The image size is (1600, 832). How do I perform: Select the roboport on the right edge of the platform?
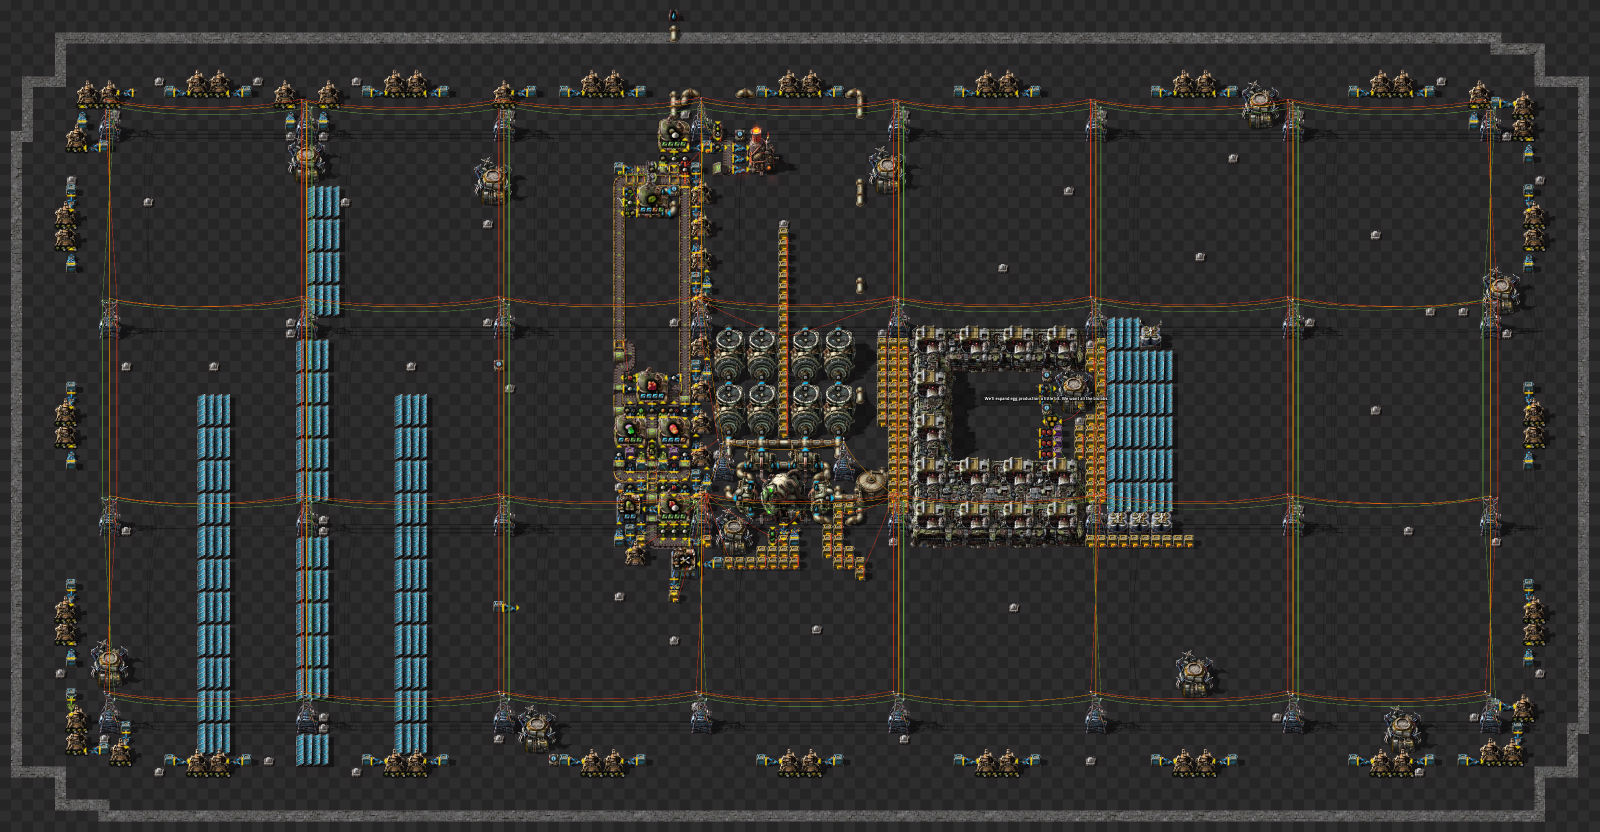(x=1503, y=289)
